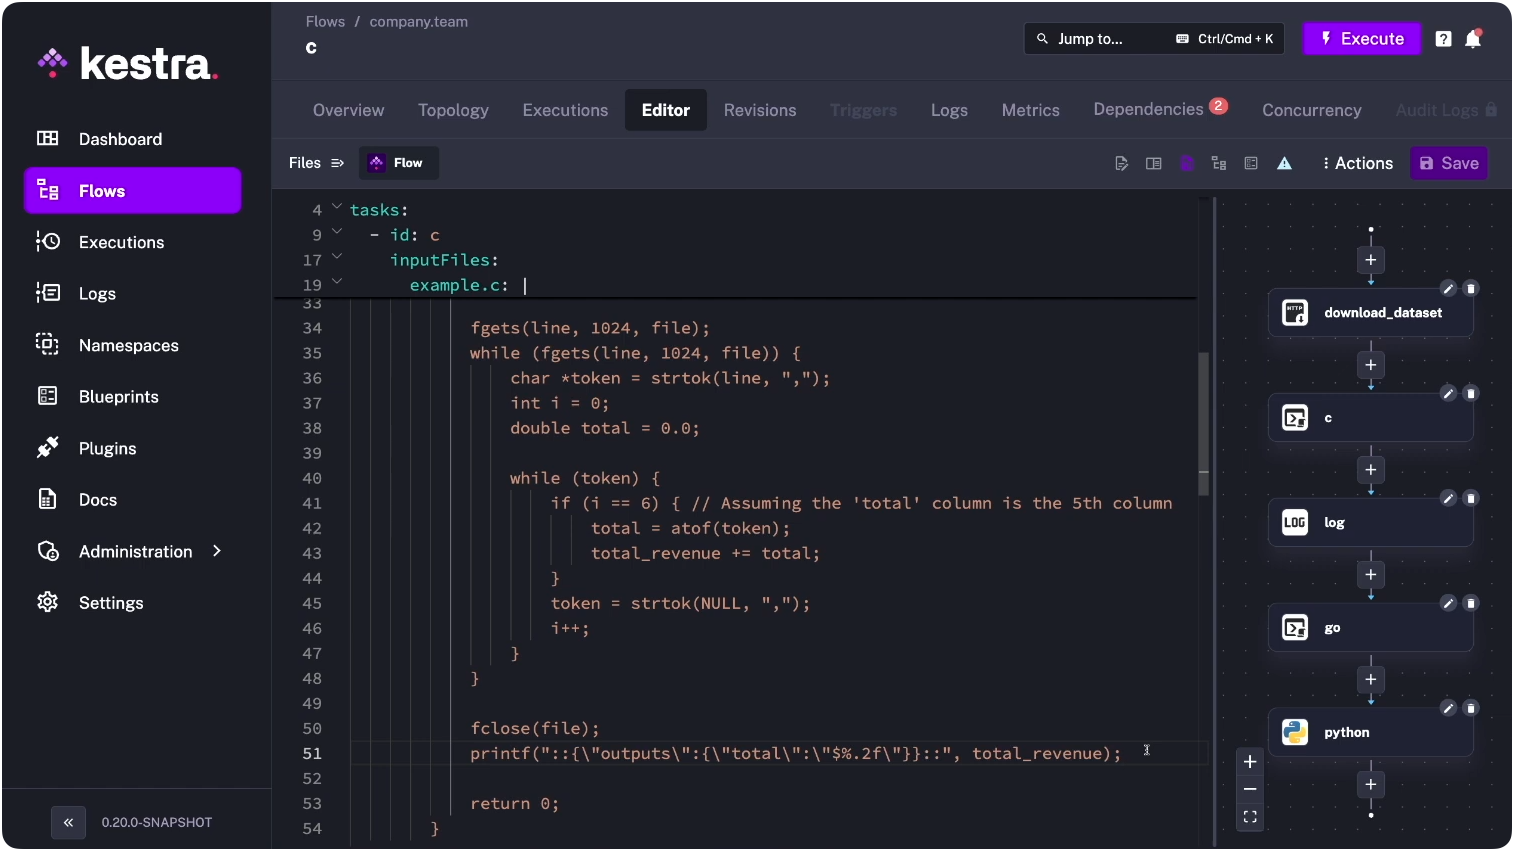Open the Blueprints section
Image resolution: width=1514 pixels, height=851 pixels.
click(120, 396)
